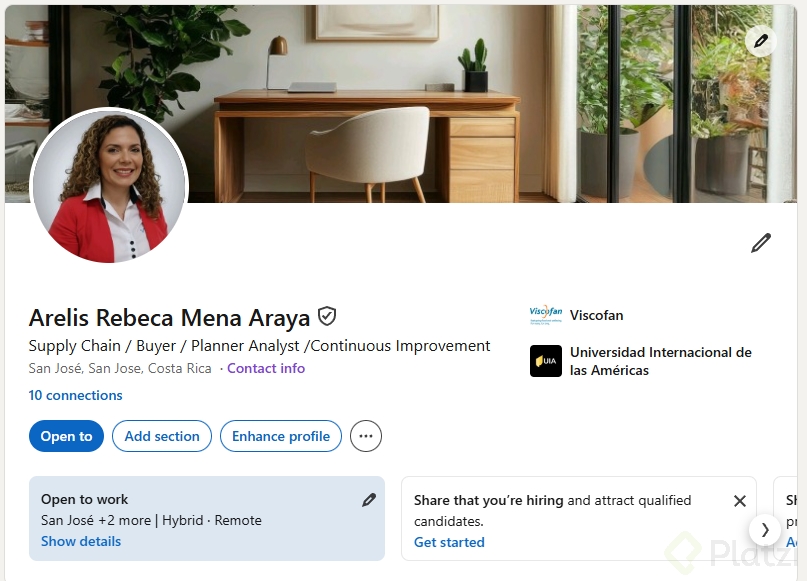Edit the cover background photo
Image resolution: width=807 pixels, height=581 pixels.
[761, 41]
